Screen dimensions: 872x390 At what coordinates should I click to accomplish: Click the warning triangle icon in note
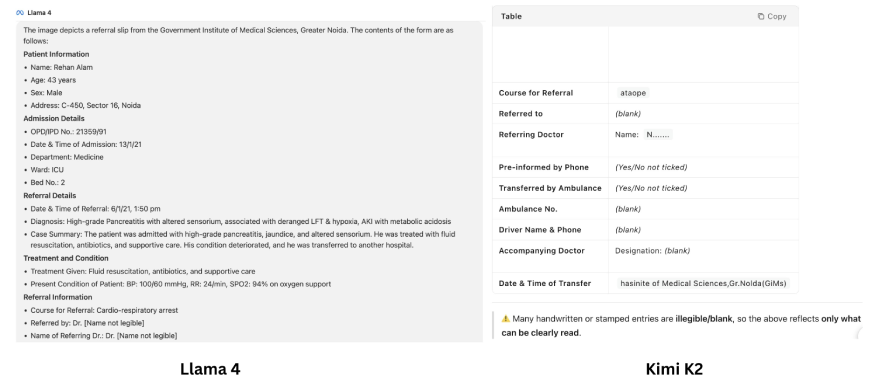(506, 319)
